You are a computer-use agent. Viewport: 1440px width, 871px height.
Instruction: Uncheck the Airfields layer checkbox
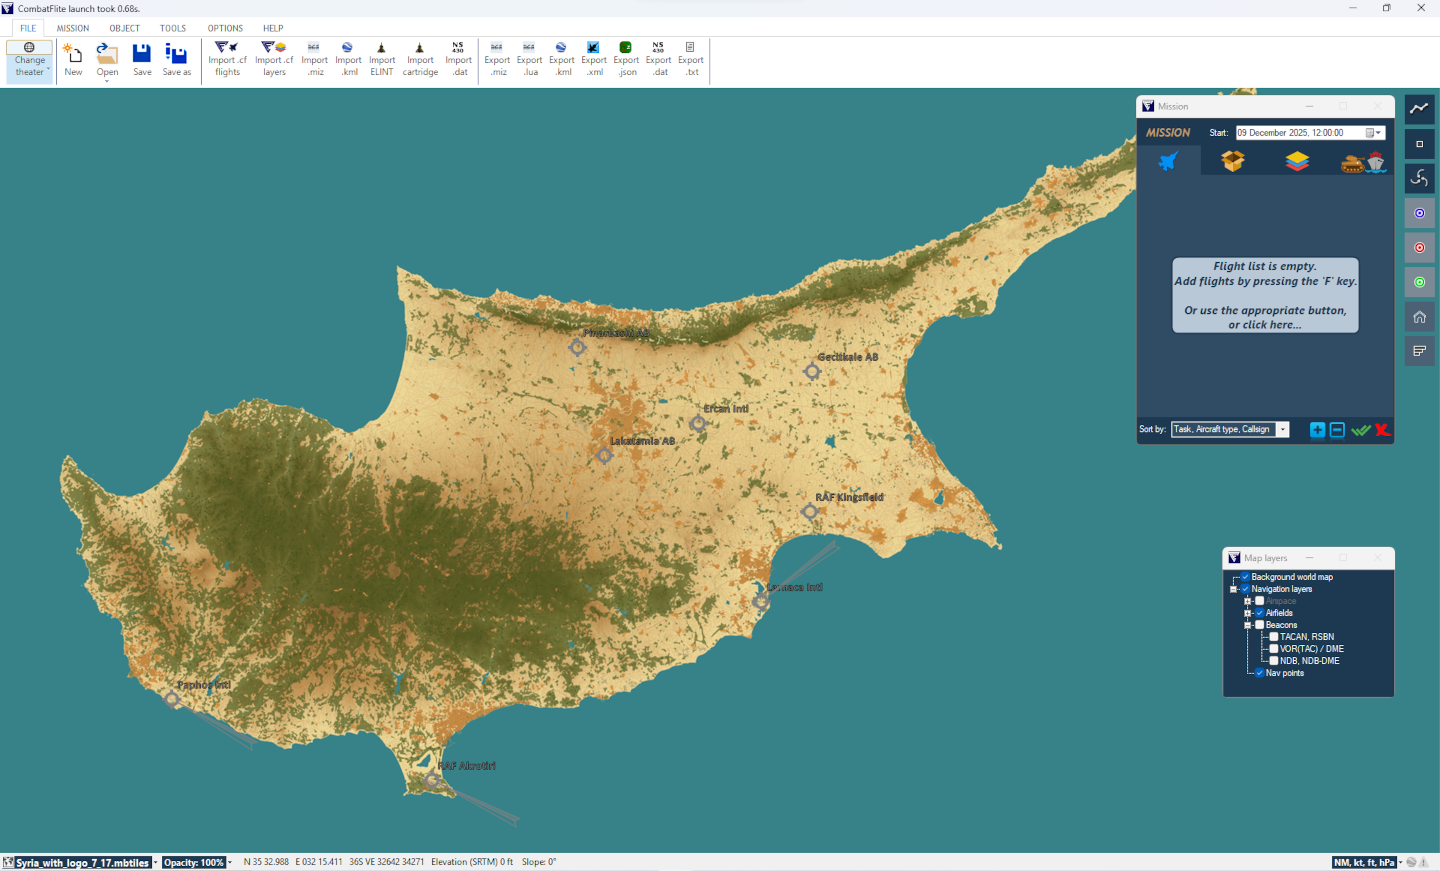click(x=1260, y=613)
